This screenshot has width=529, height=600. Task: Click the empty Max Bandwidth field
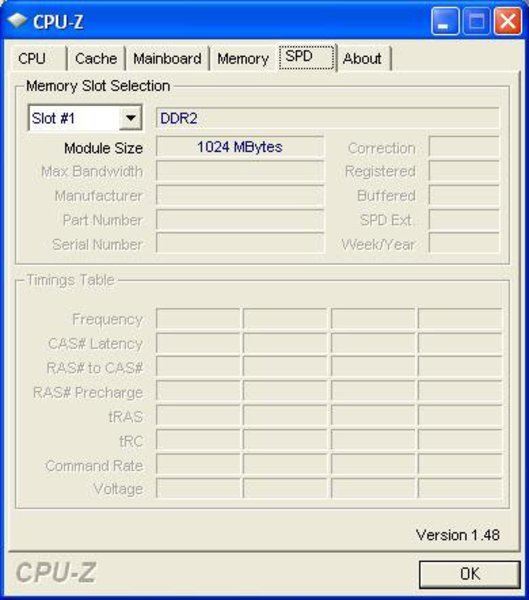click(240, 171)
